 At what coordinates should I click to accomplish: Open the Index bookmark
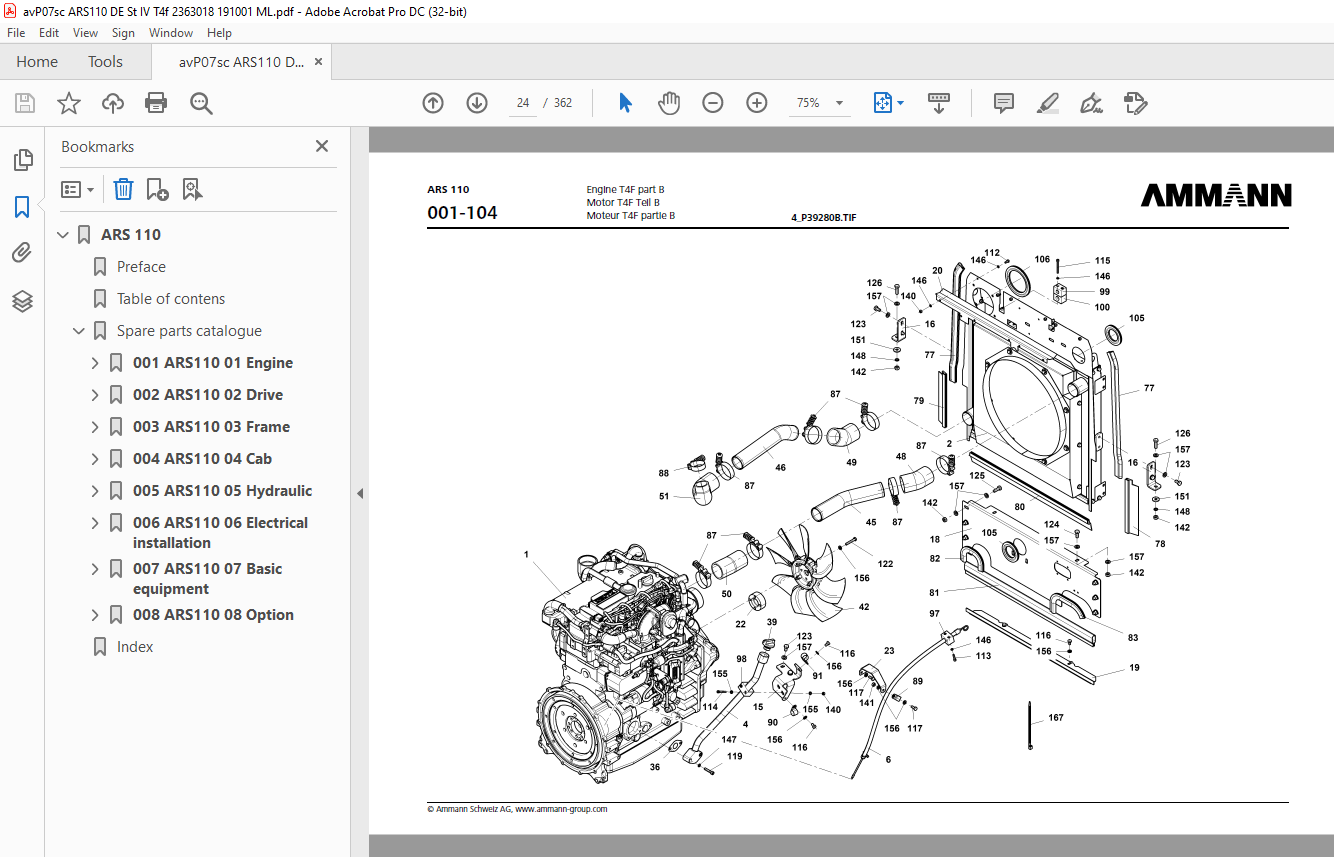click(x=135, y=647)
